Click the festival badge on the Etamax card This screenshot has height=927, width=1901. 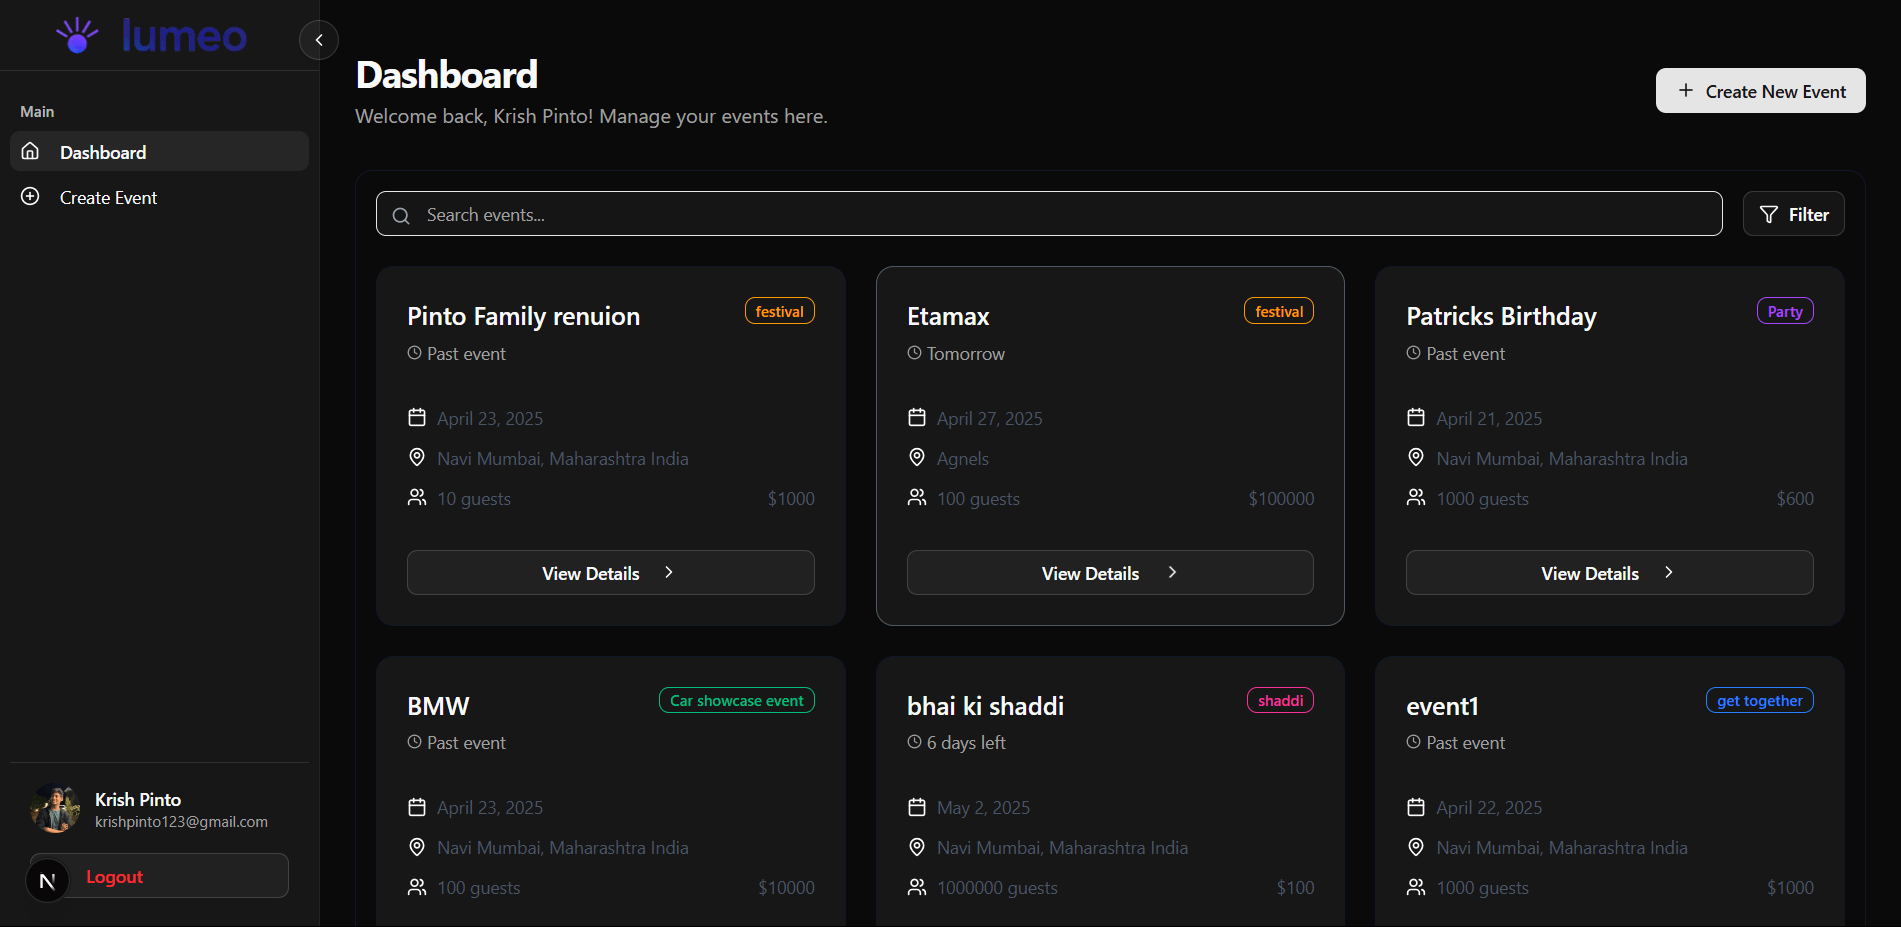(x=1278, y=310)
